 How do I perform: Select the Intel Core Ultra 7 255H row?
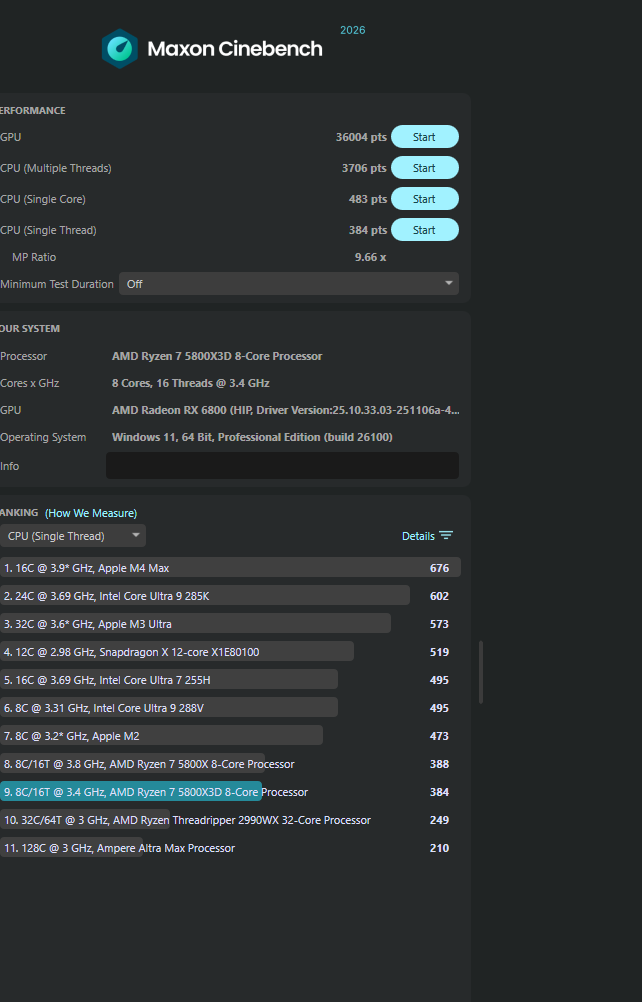point(230,680)
